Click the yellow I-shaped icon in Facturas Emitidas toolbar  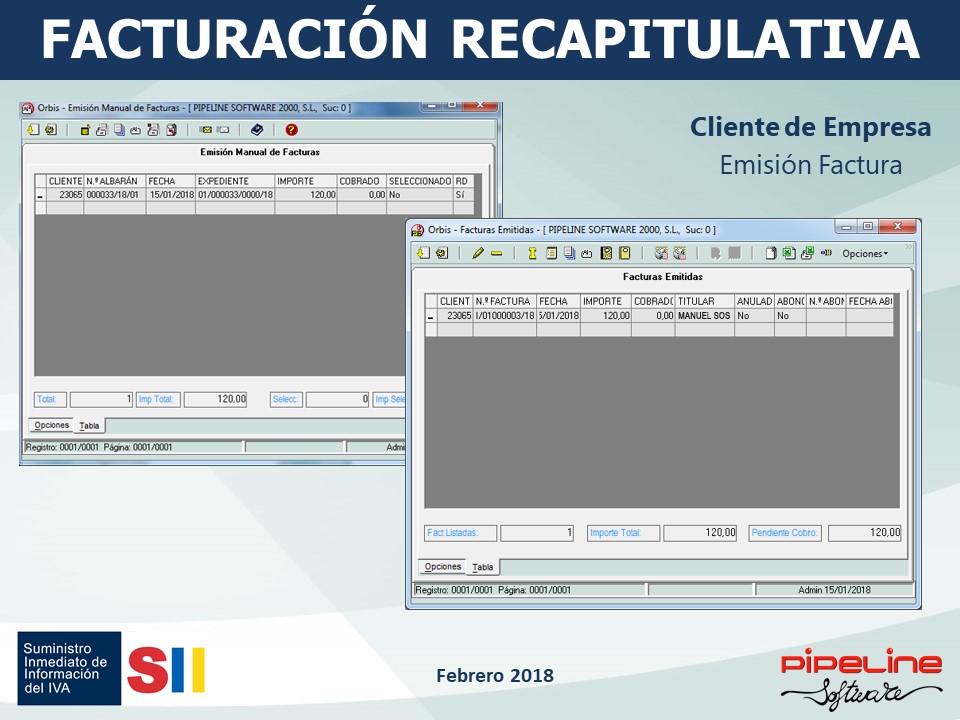(533, 253)
